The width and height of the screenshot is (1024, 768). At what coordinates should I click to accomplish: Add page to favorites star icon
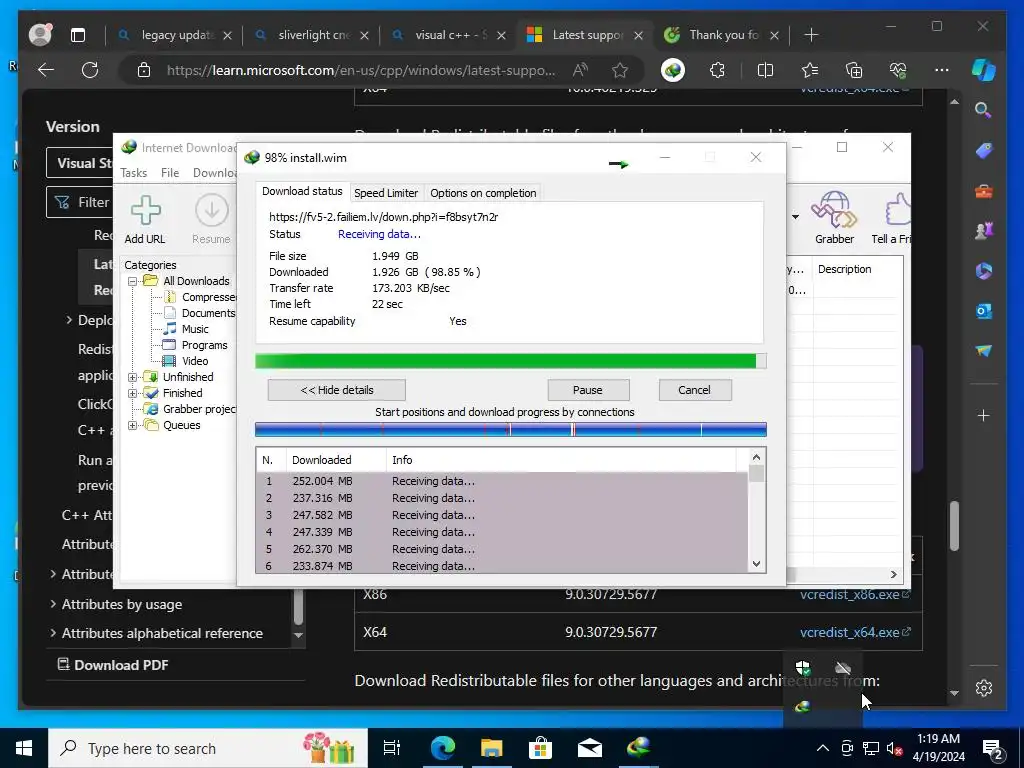point(620,70)
